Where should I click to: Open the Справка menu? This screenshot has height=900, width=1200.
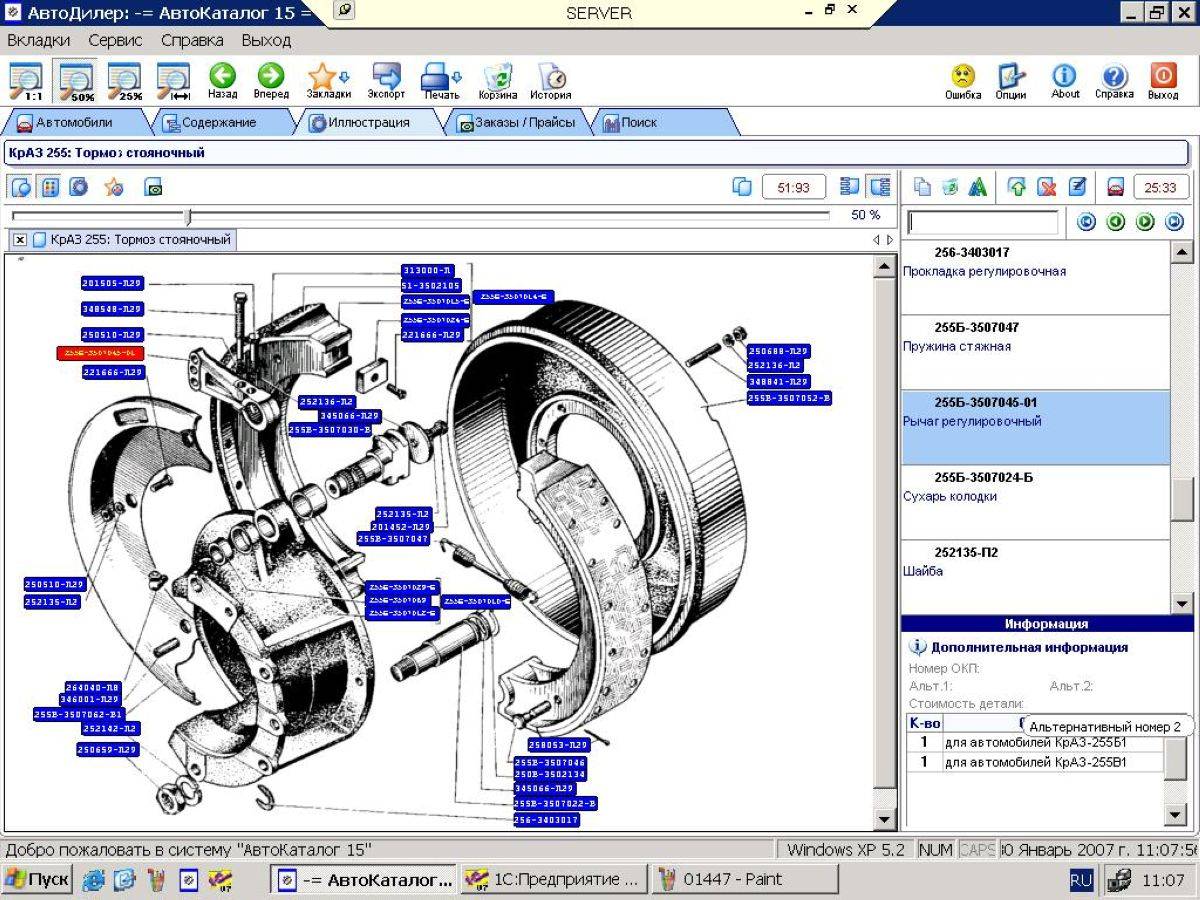click(192, 41)
